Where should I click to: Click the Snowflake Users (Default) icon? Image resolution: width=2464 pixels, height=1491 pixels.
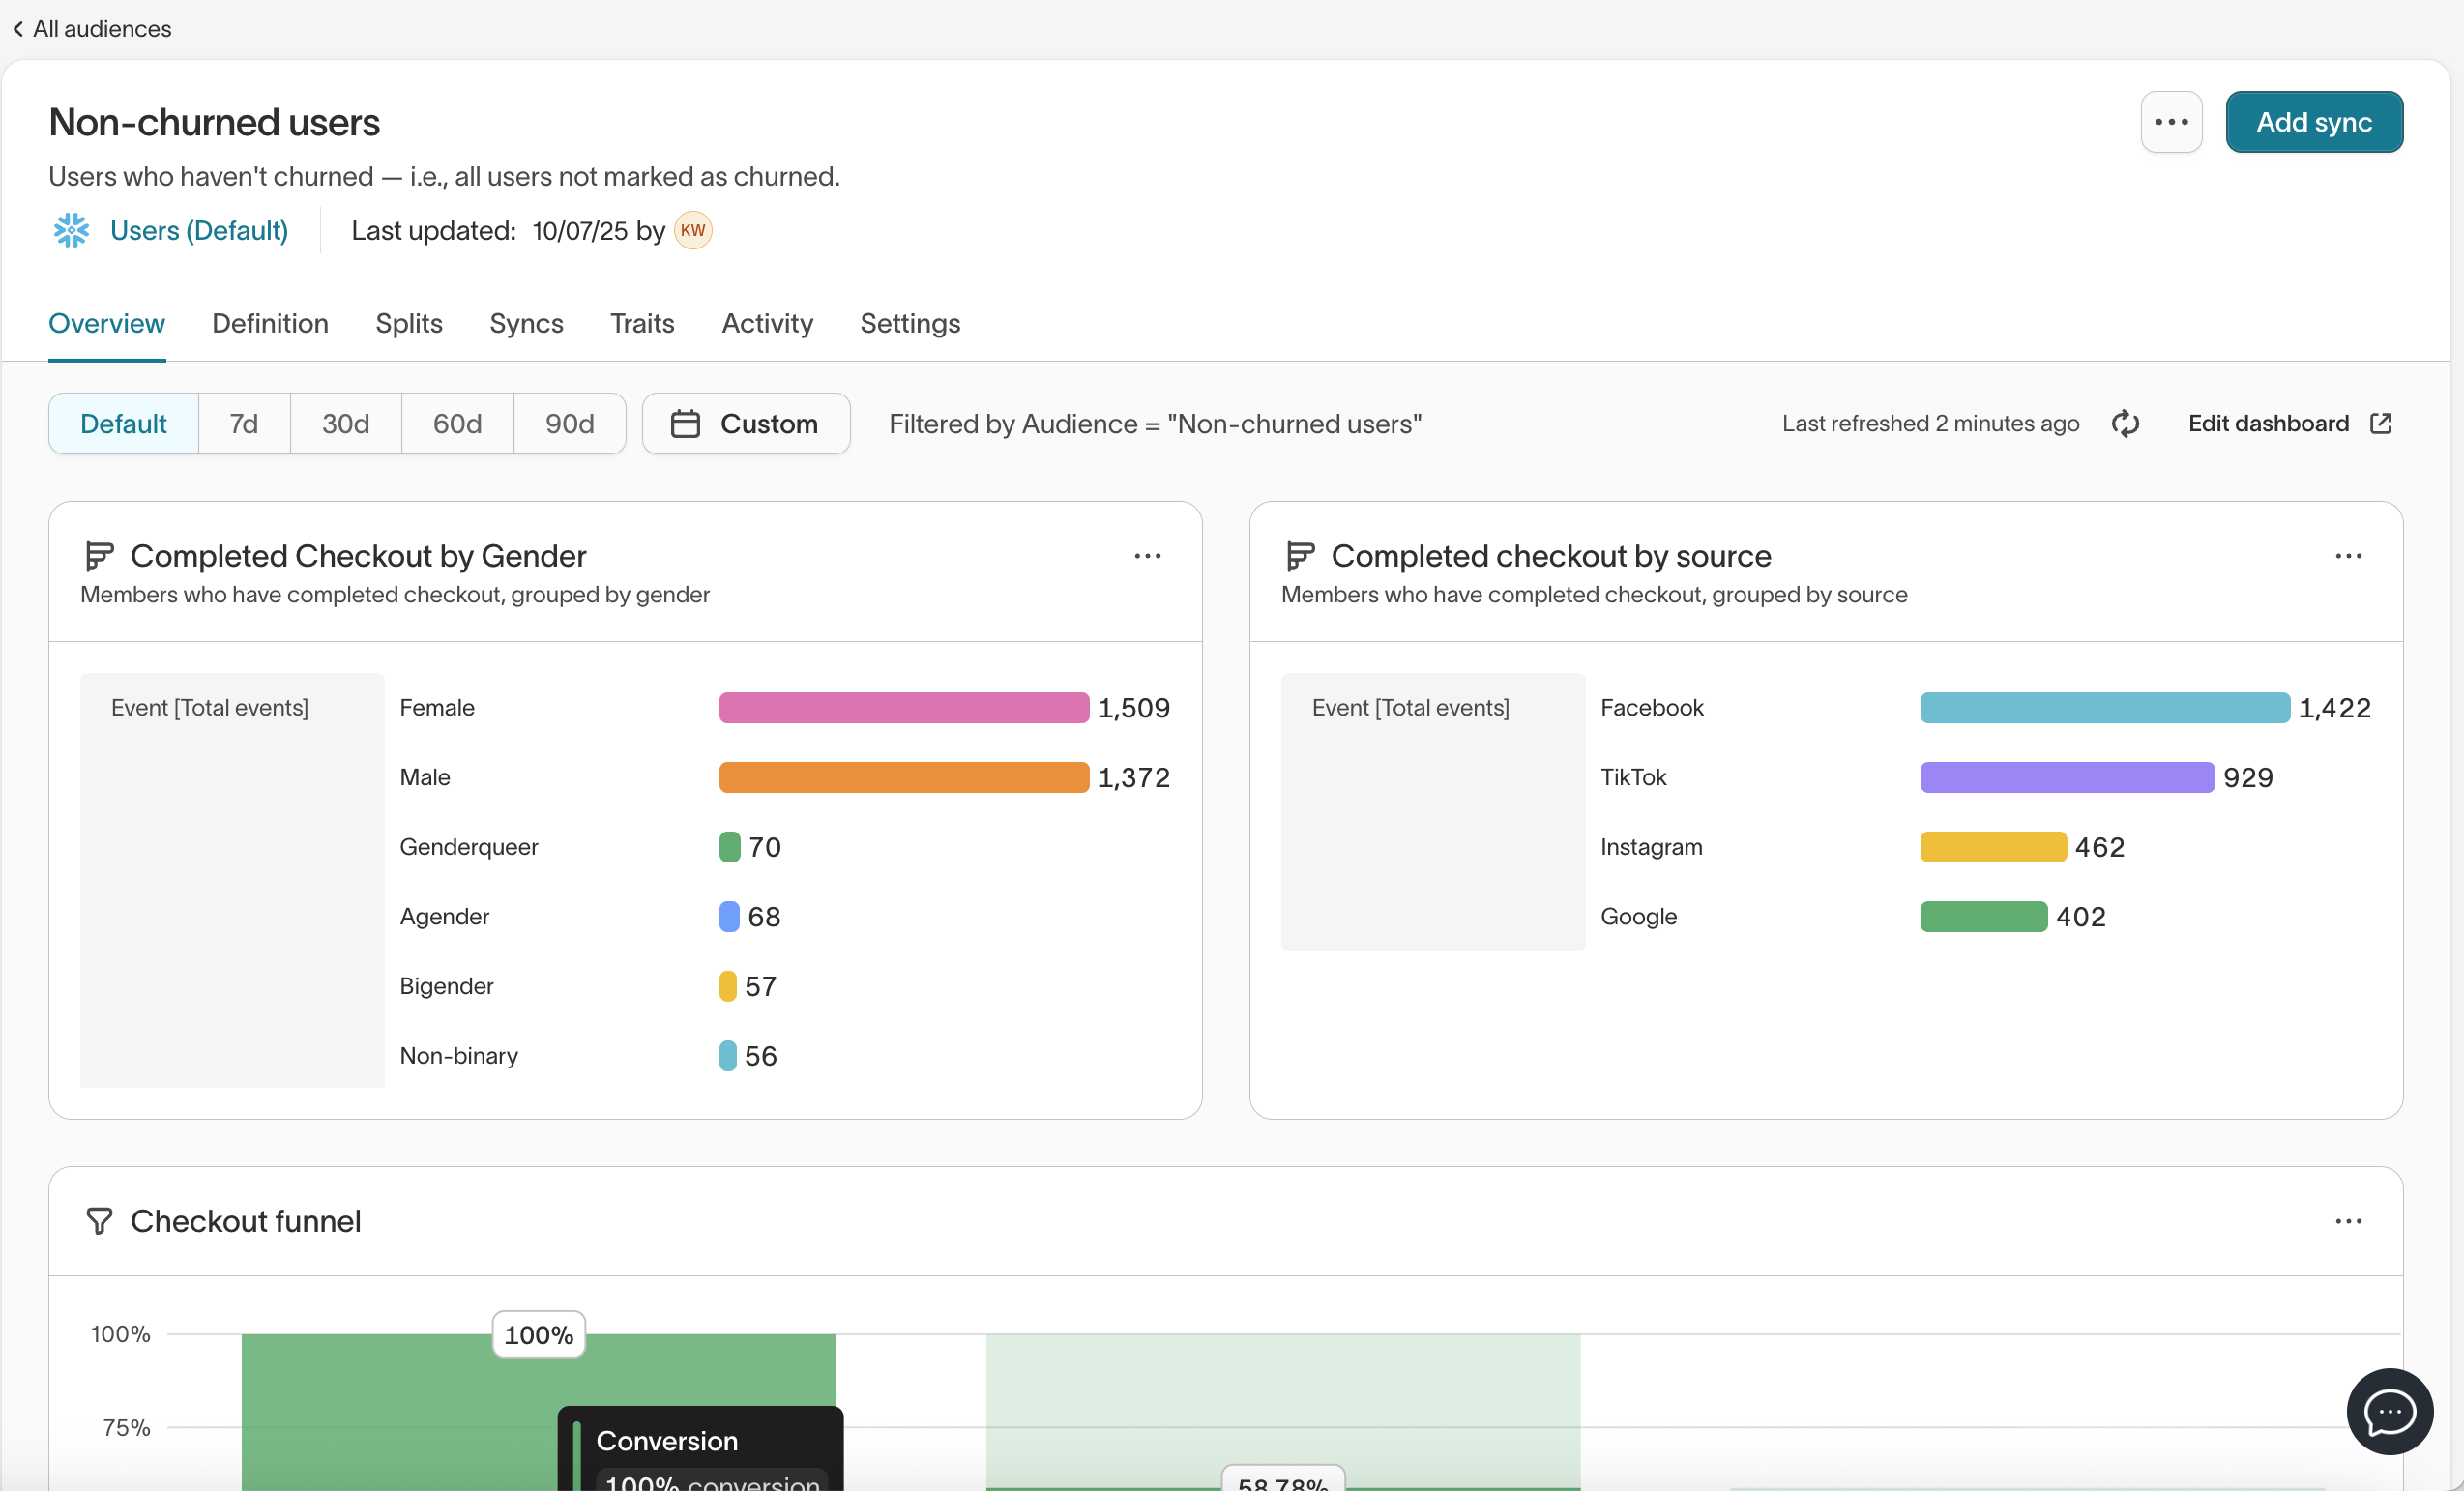[x=71, y=231]
